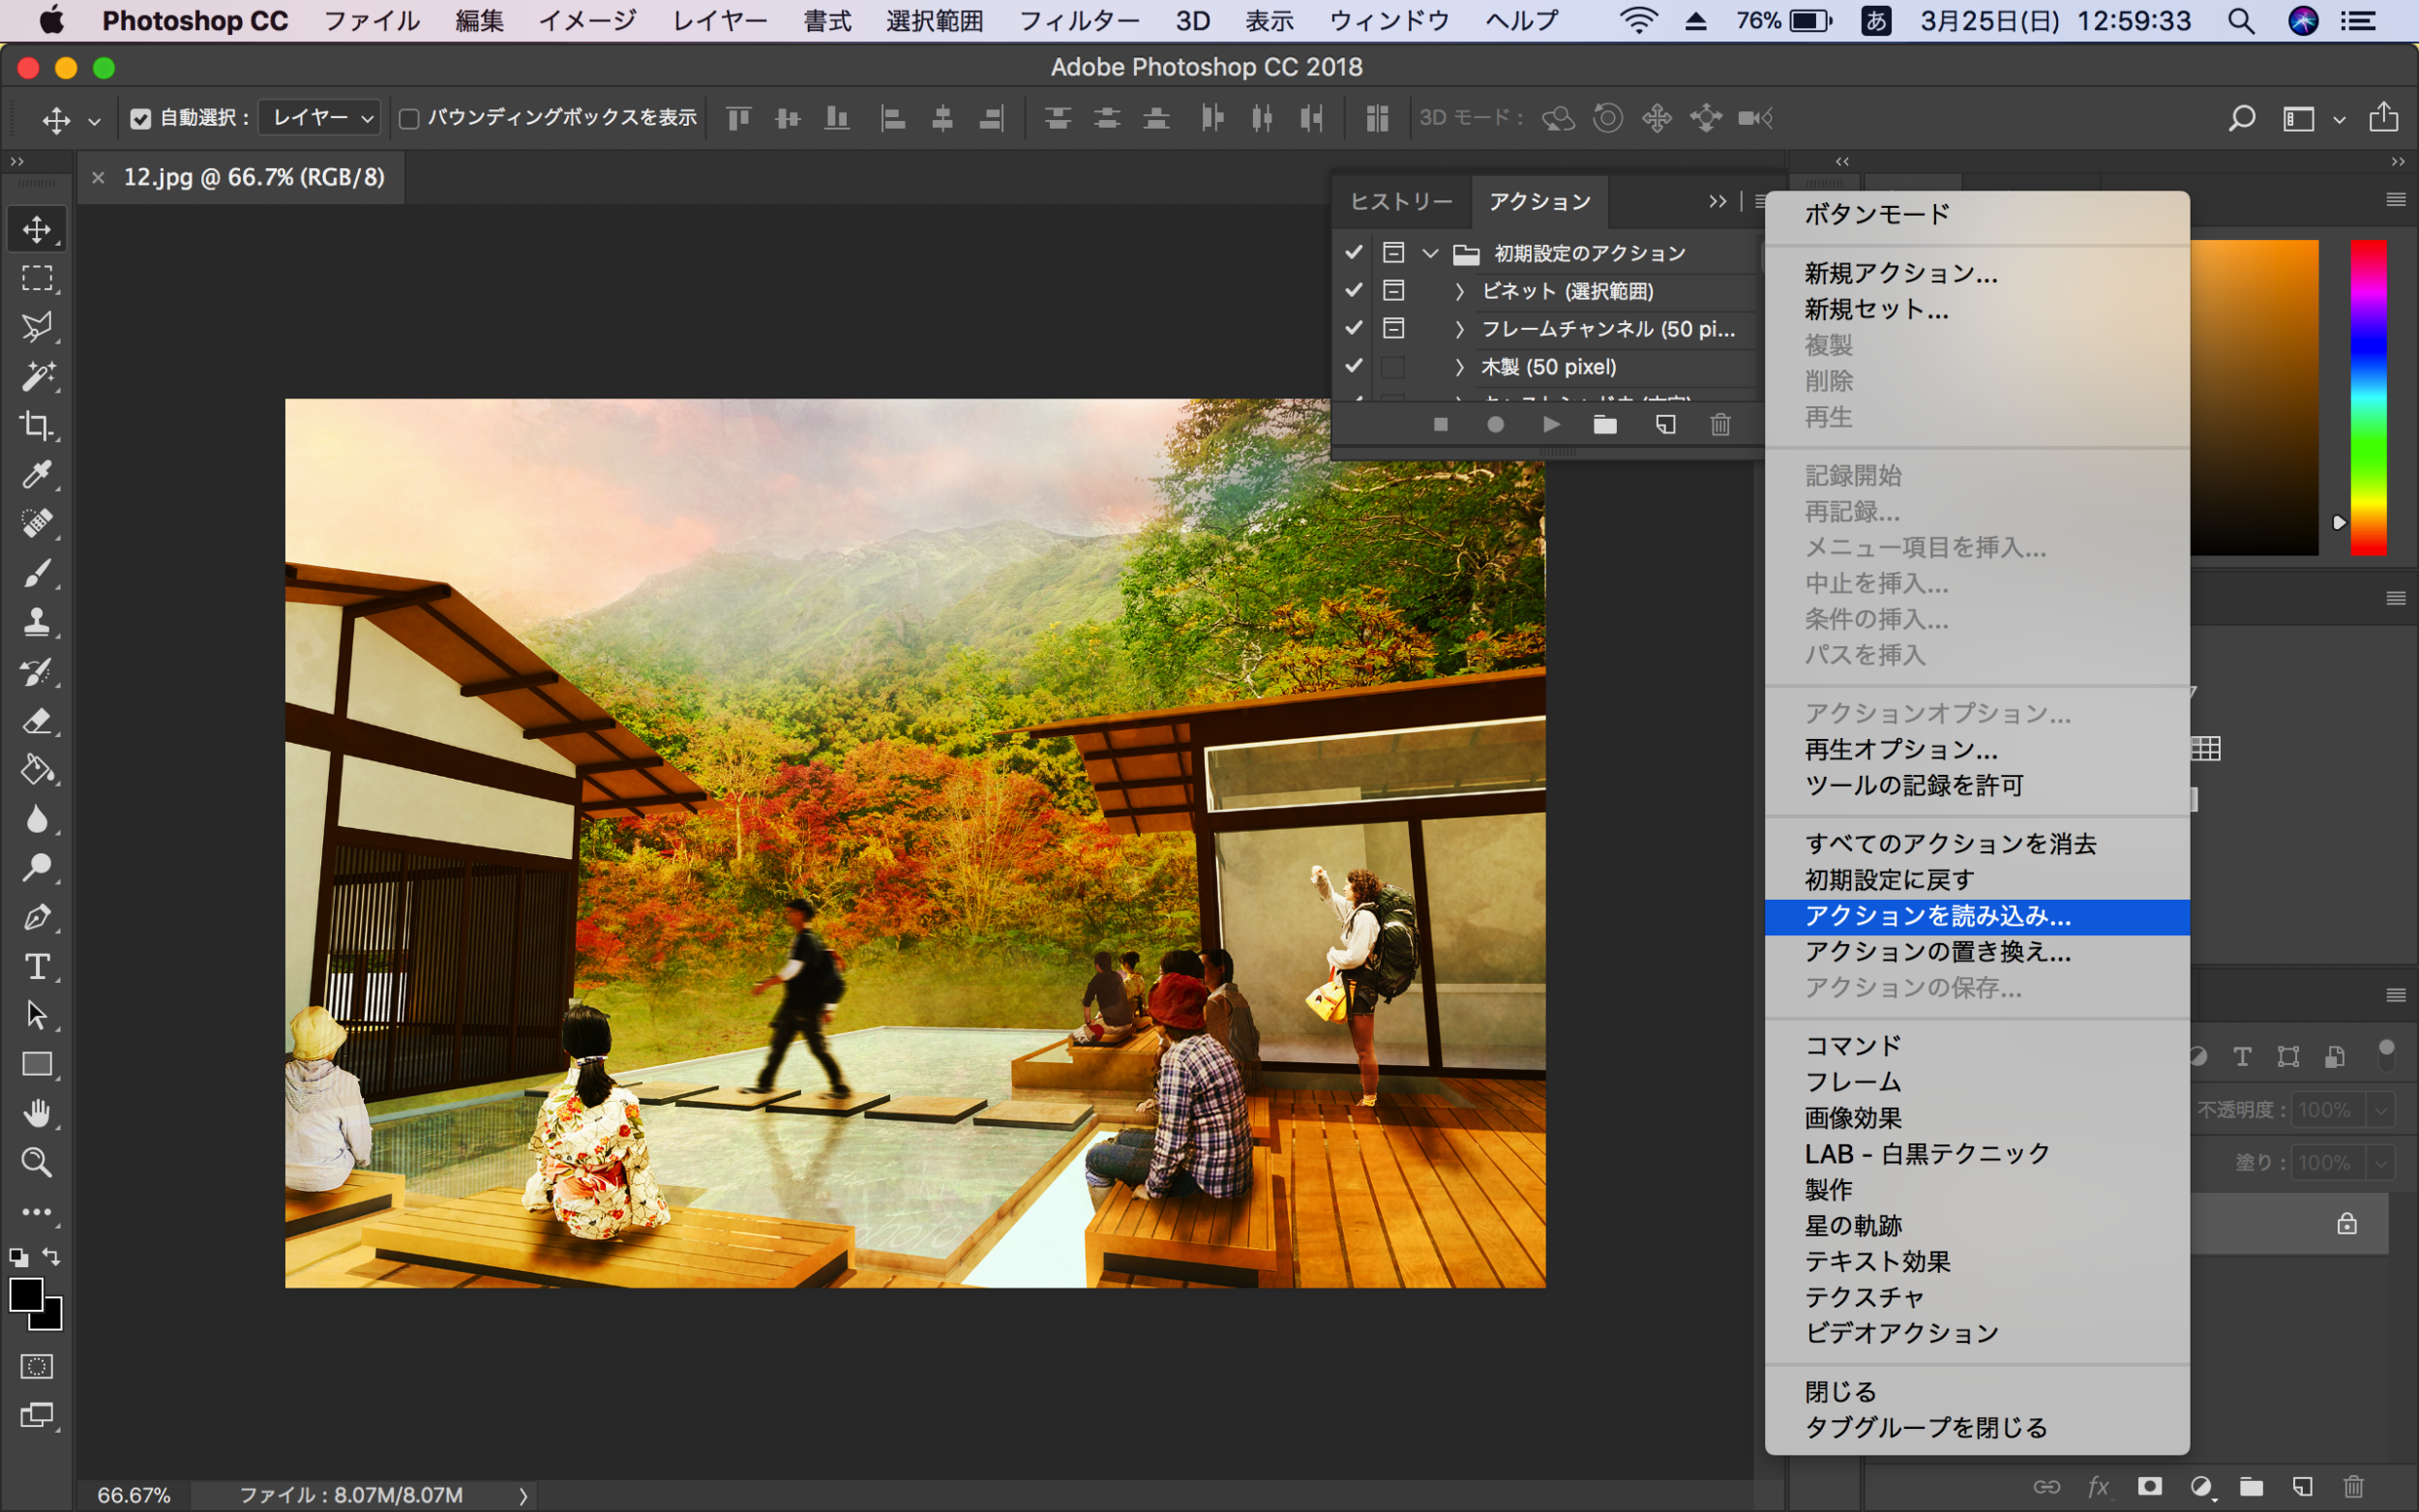2419x1512 pixels.
Task: Select the Blur tool
Action: (37, 819)
